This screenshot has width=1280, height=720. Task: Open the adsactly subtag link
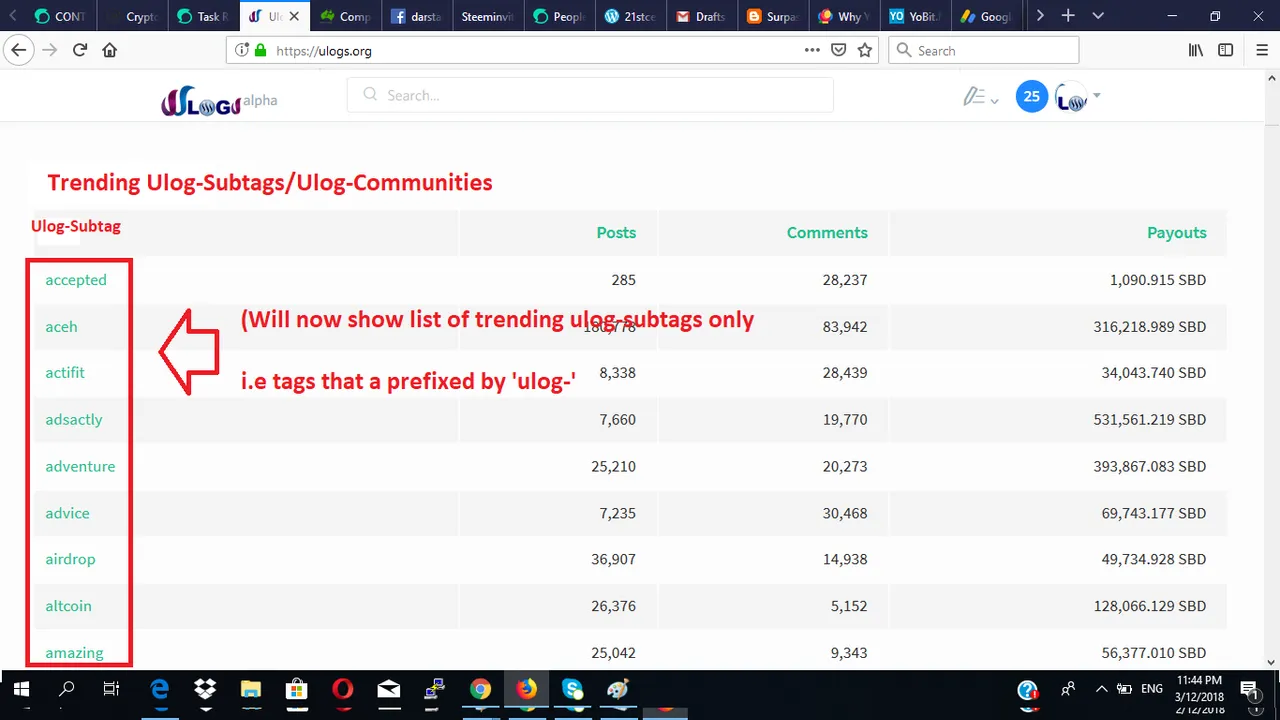pos(74,419)
